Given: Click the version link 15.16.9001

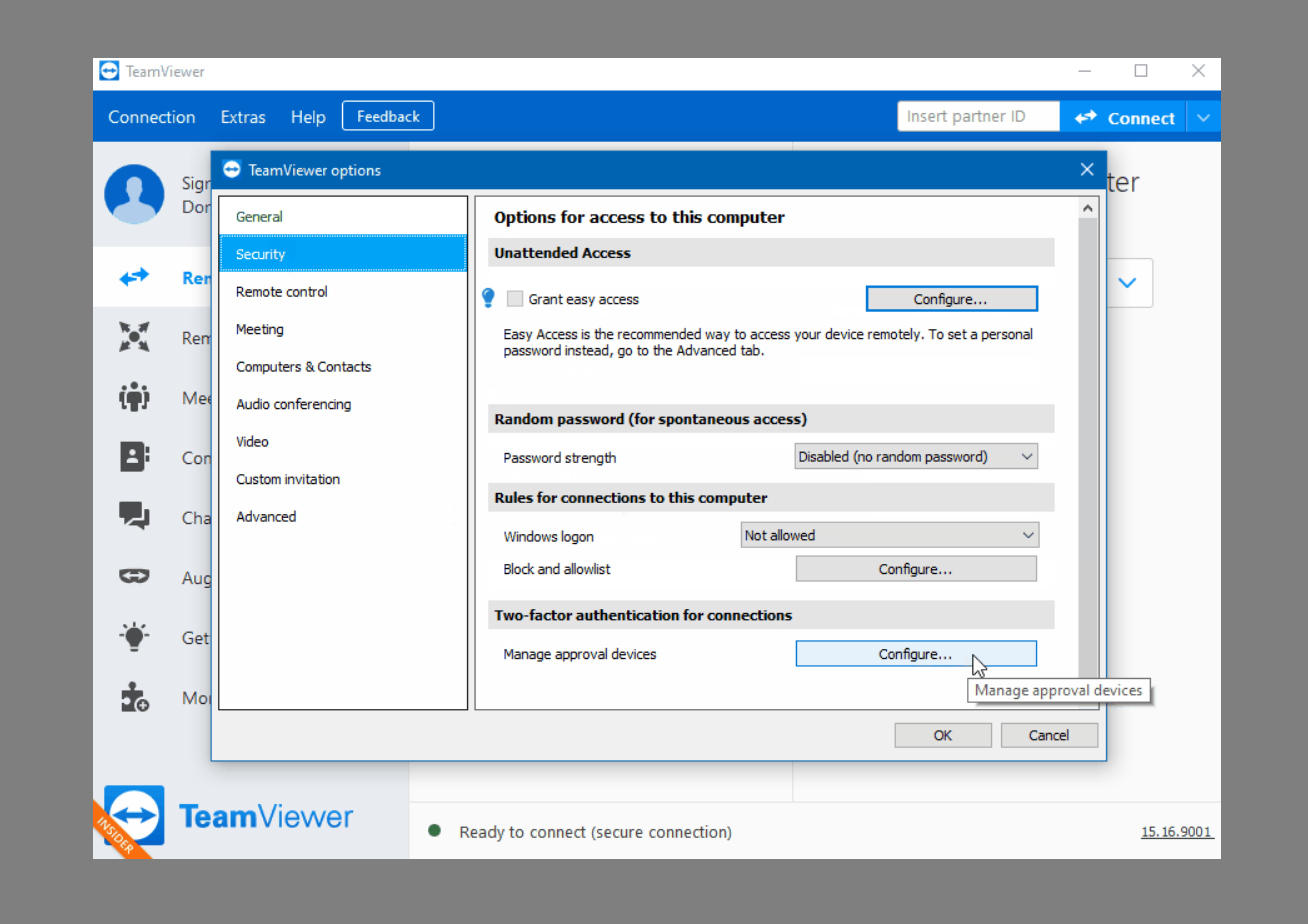Looking at the screenshot, I should click(x=1176, y=831).
